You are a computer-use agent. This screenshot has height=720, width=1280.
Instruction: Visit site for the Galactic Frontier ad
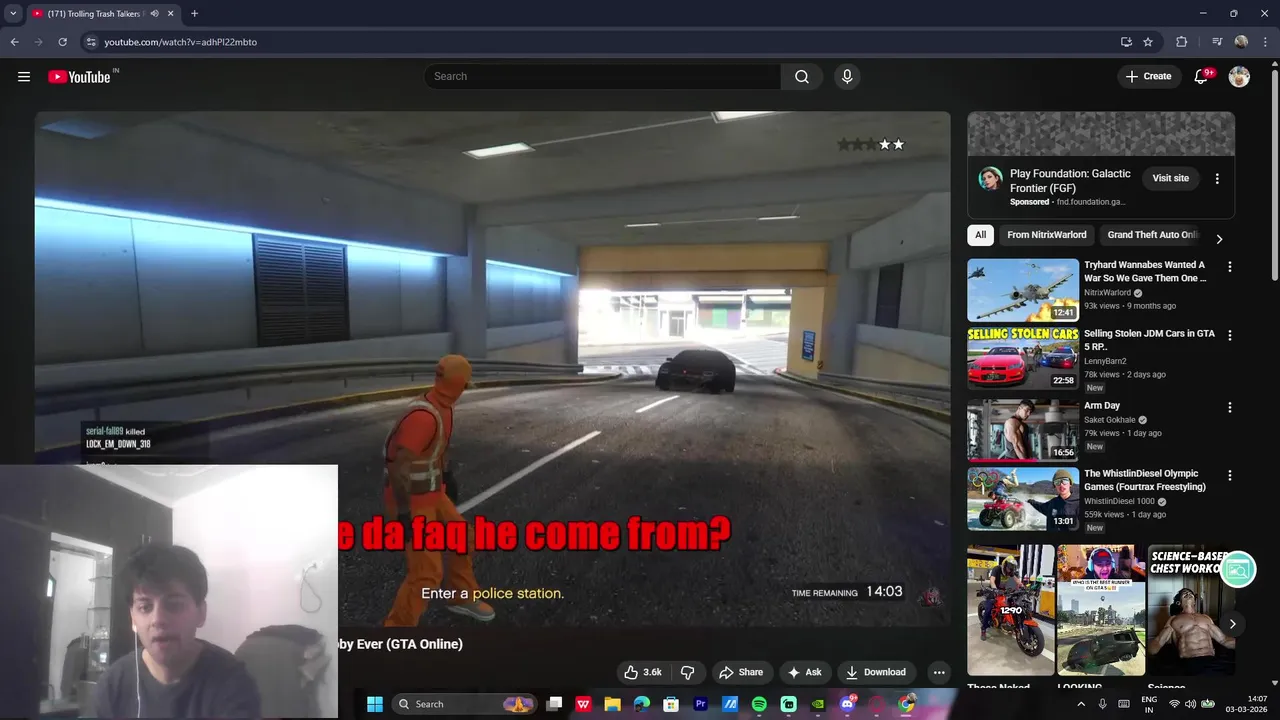1170,178
